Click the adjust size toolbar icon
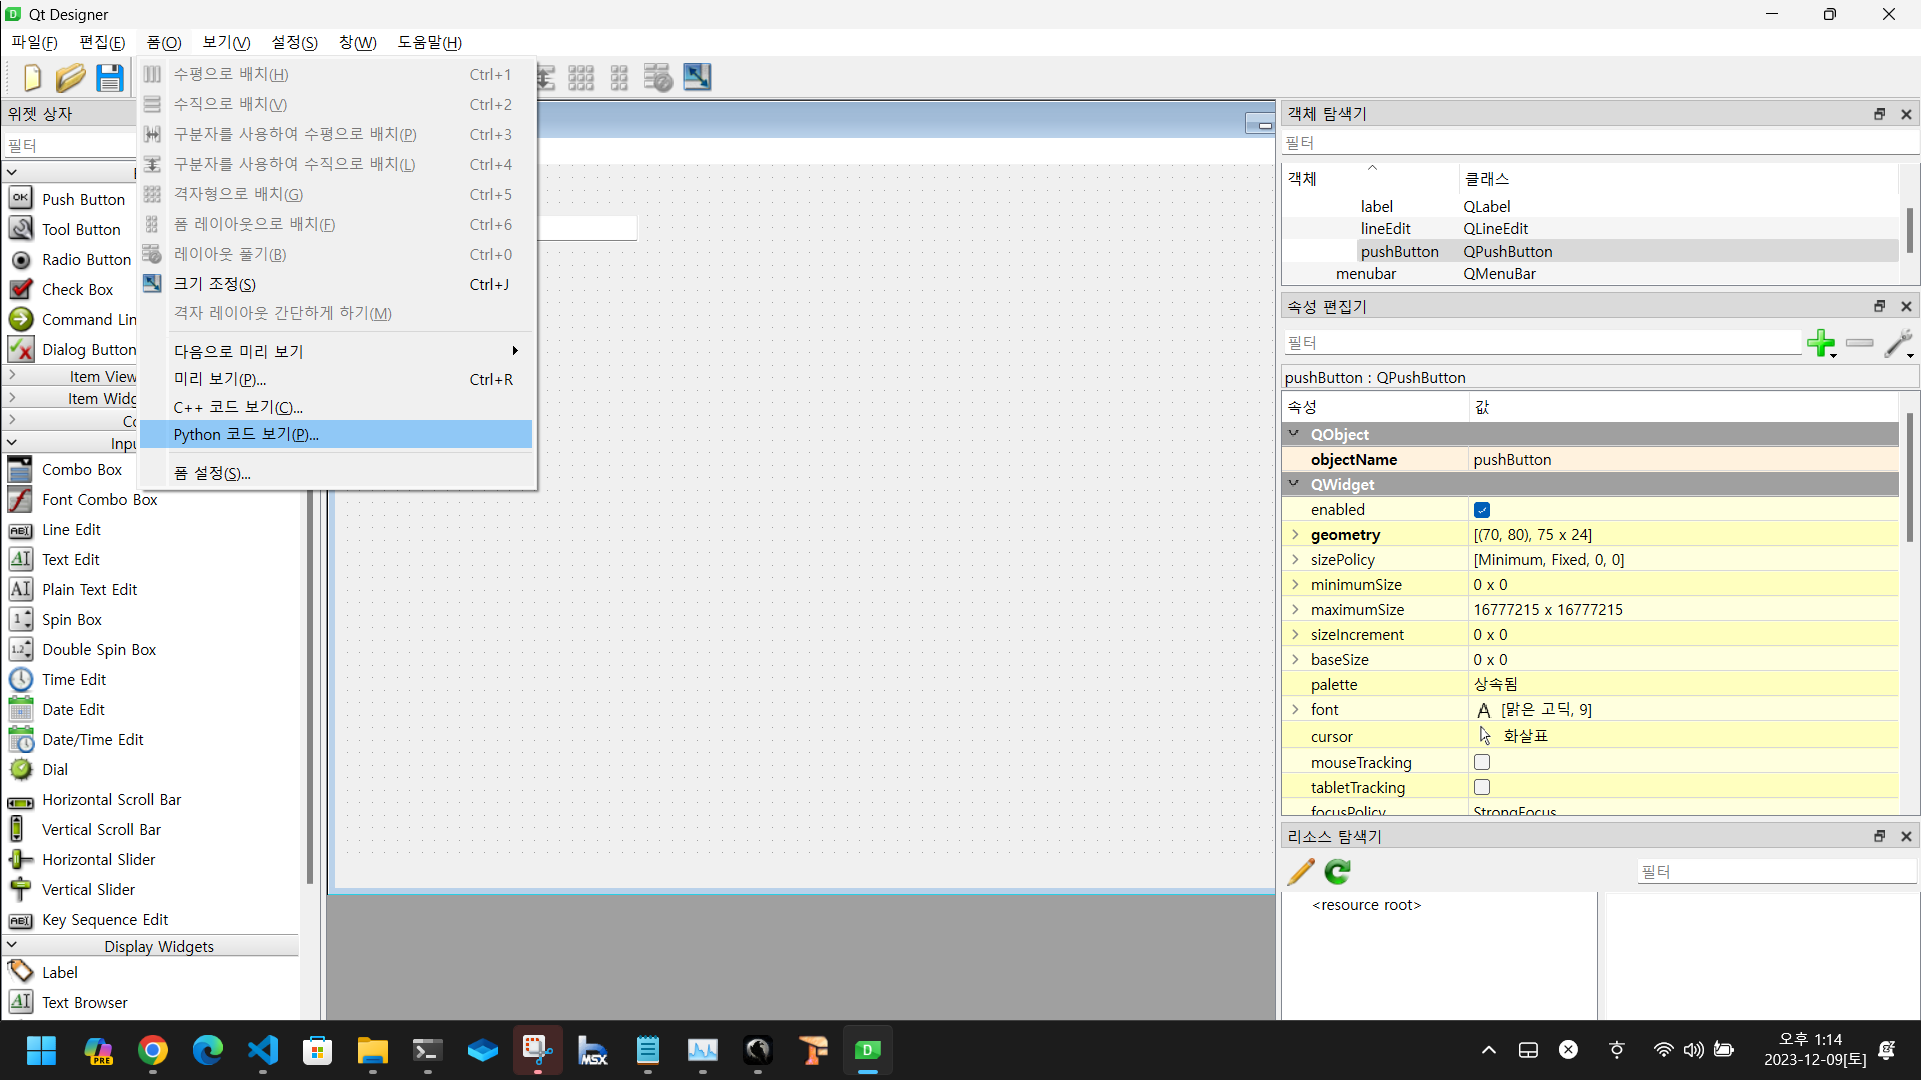This screenshot has width=1921, height=1080. [x=697, y=77]
